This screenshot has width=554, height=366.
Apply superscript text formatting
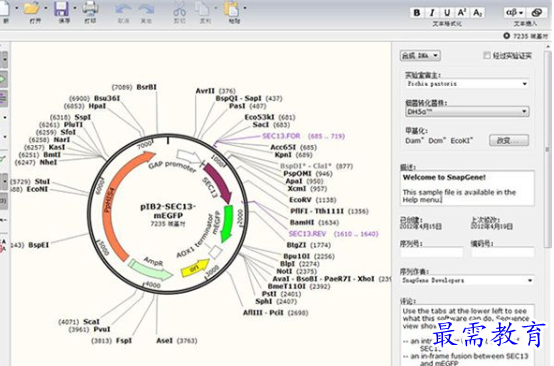click(461, 13)
